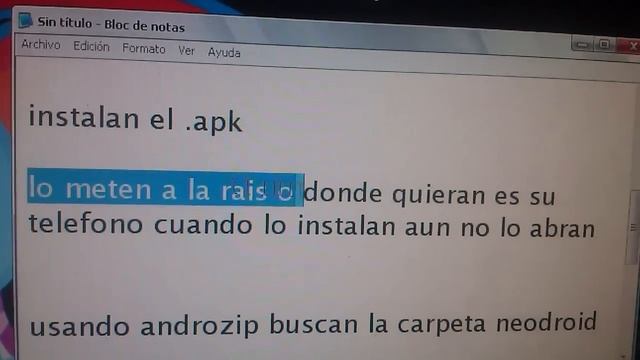The height and width of the screenshot is (360, 640).
Task: Open the Ver menu
Action: coord(186,51)
